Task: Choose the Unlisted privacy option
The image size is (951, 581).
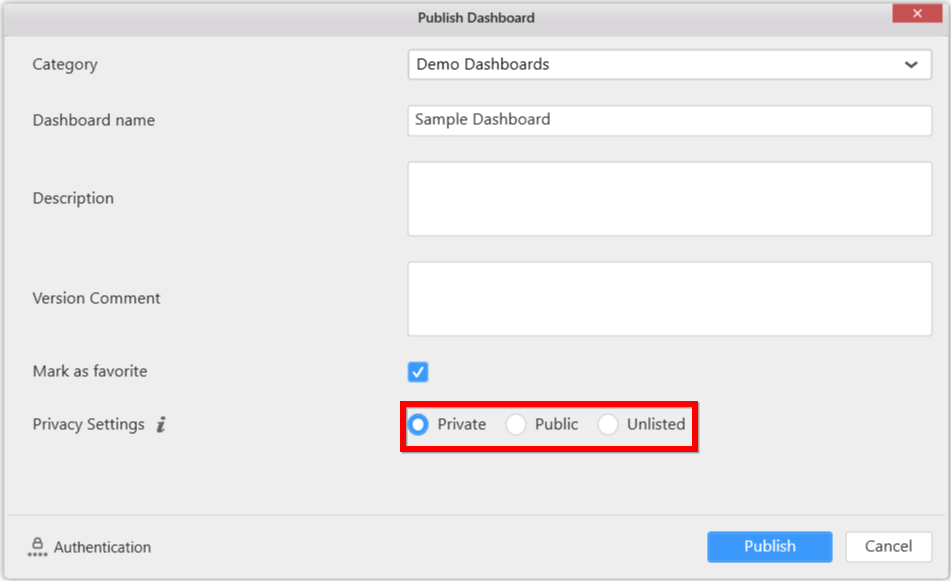Action: tap(608, 424)
